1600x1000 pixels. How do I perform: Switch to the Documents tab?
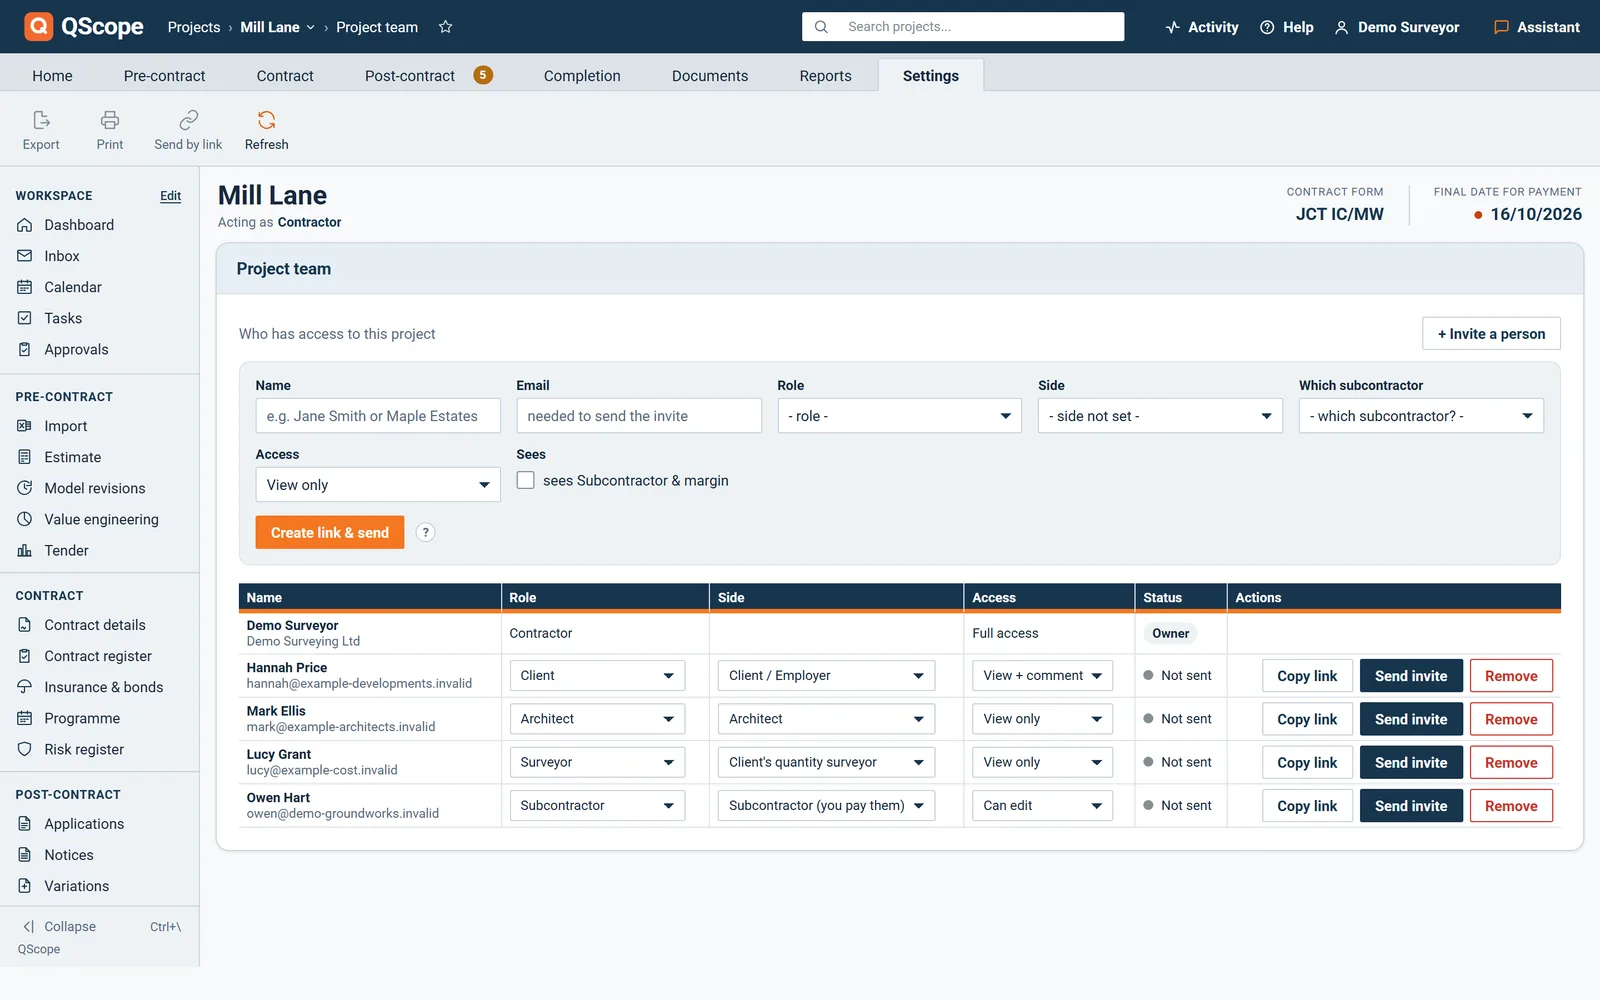click(x=710, y=76)
